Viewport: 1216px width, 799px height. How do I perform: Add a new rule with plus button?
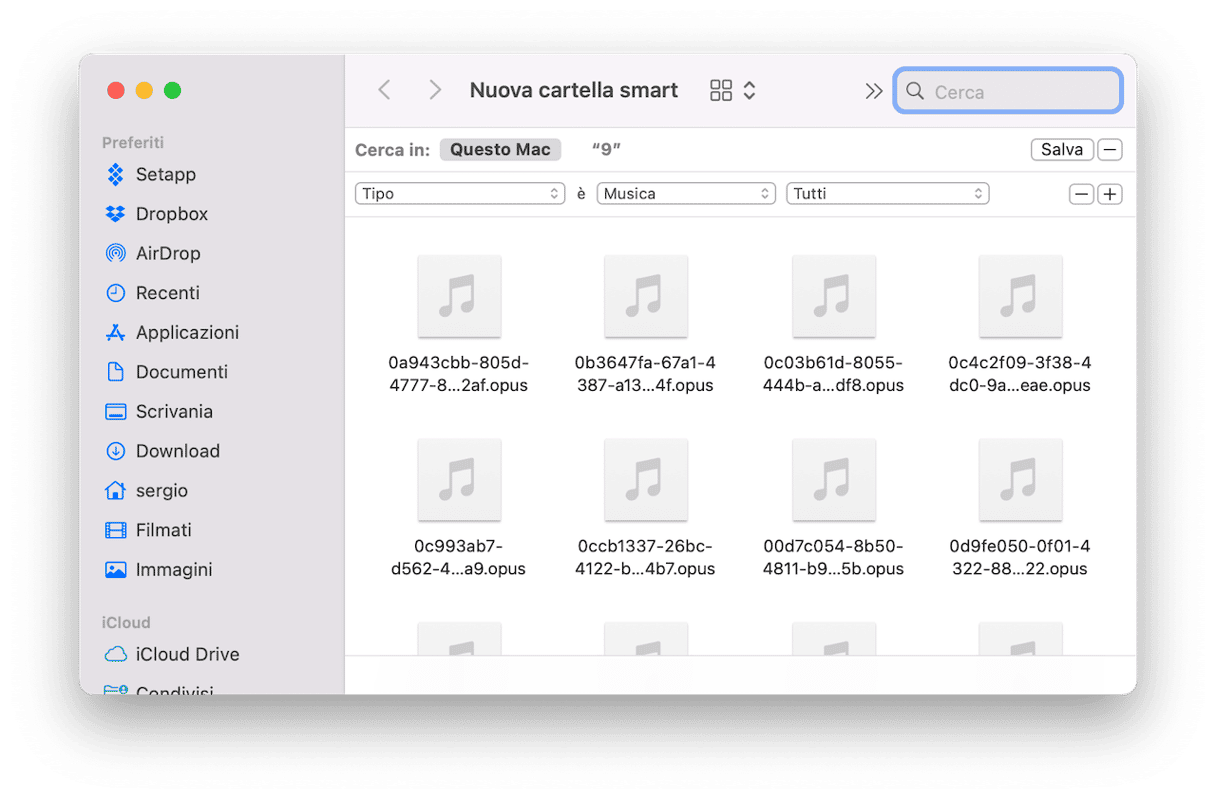pos(1110,194)
